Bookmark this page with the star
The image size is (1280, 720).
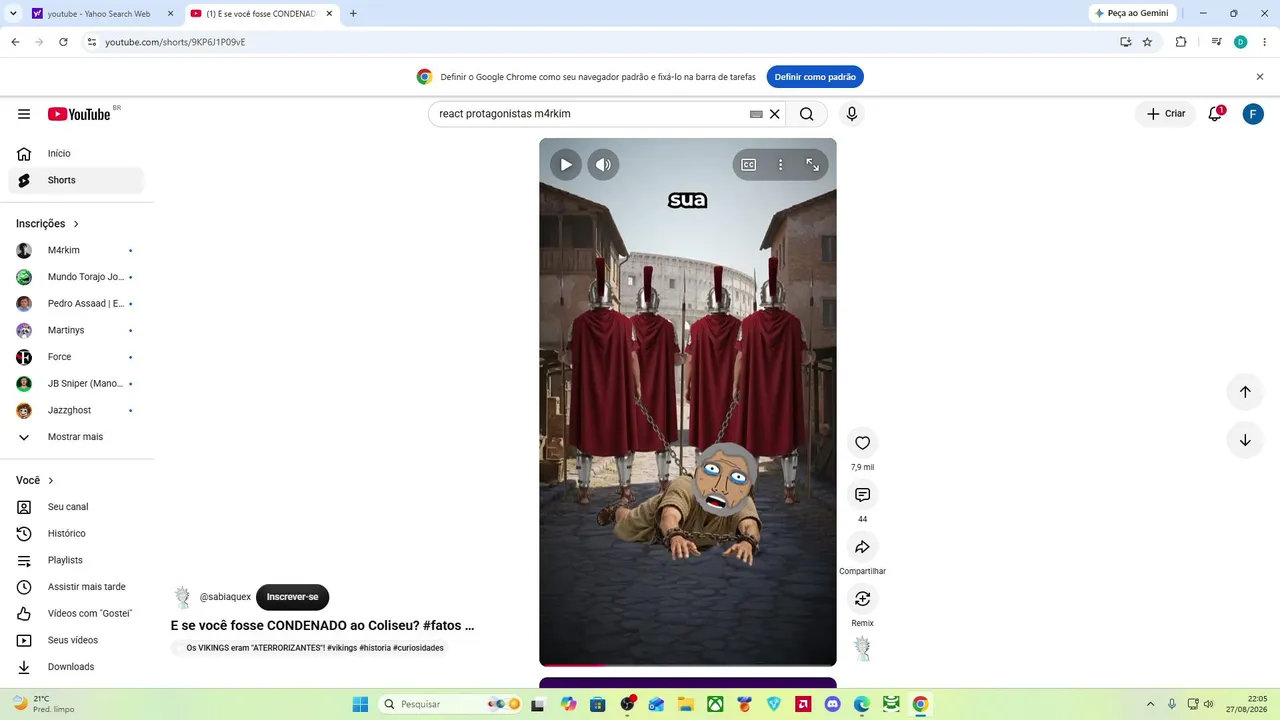click(1147, 42)
